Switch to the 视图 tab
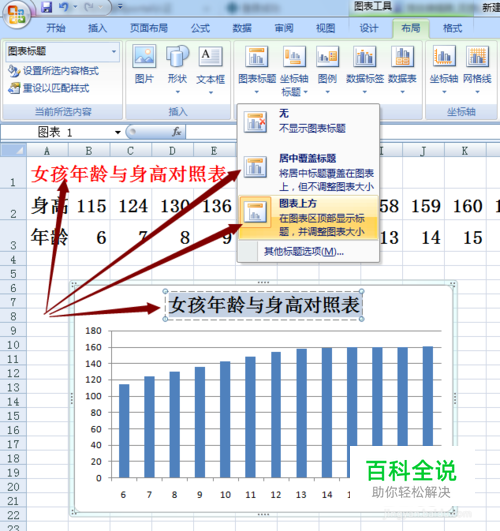 pos(326,28)
